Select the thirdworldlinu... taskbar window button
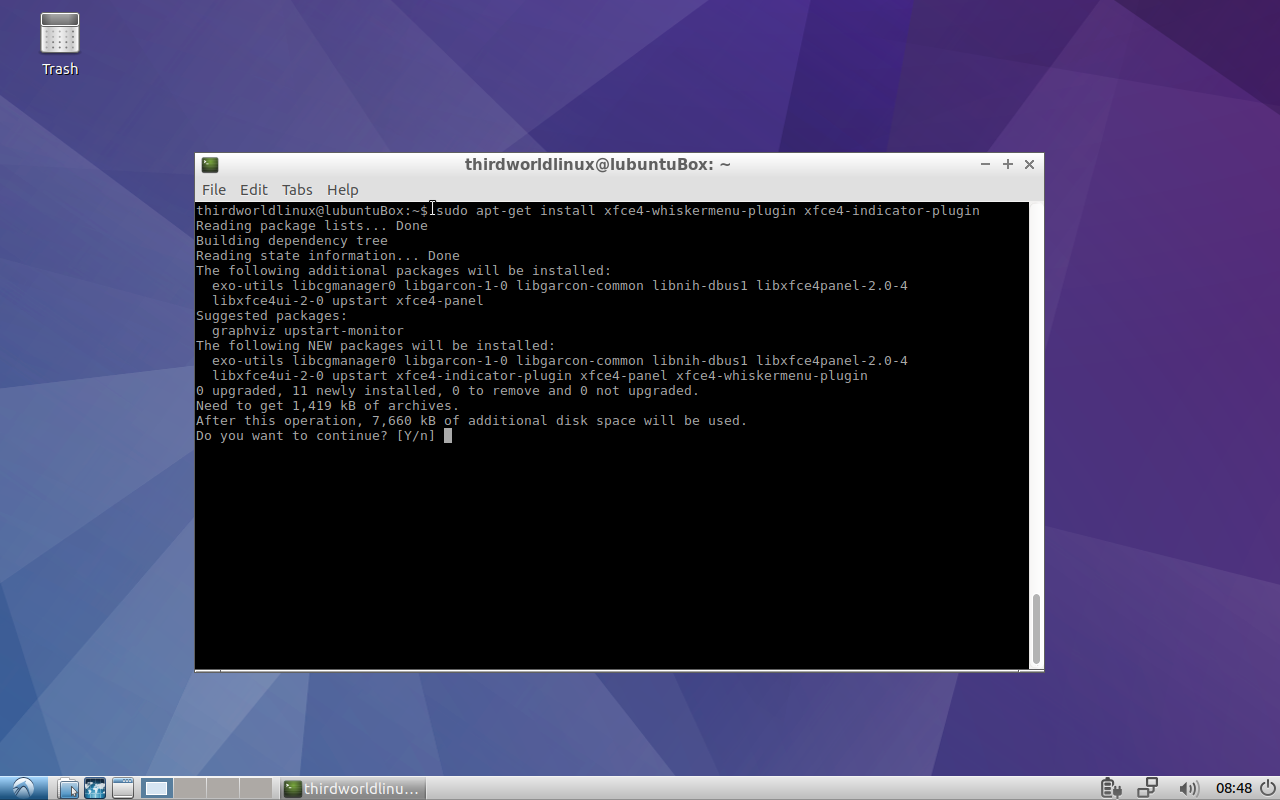 (352, 788)
